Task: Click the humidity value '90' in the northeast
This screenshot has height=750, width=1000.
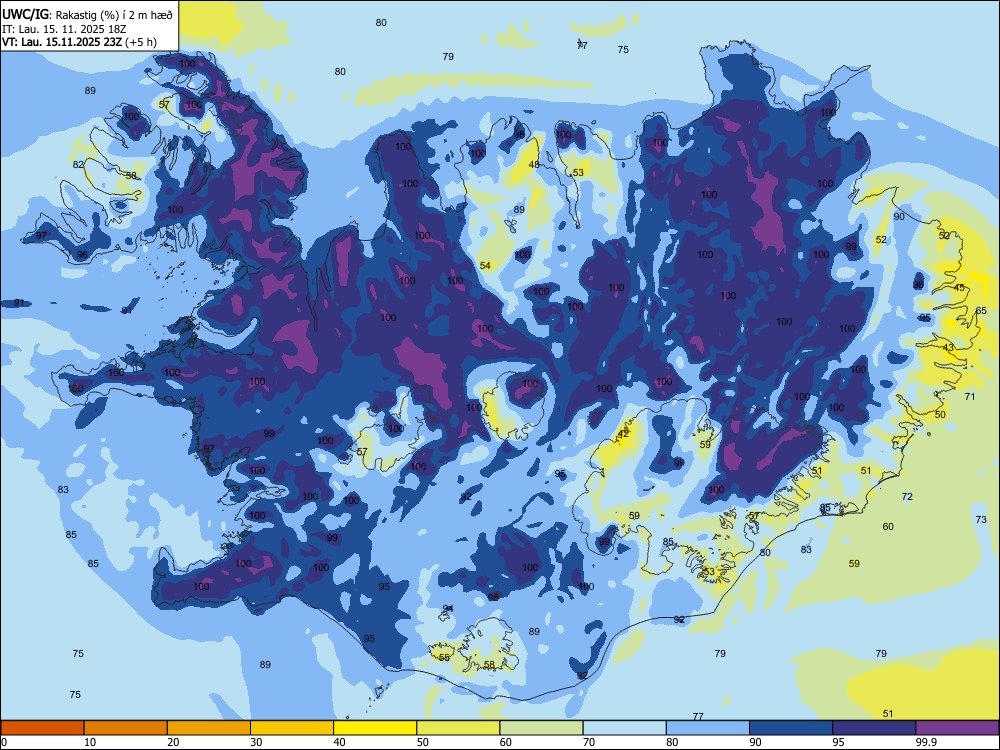Action: (899, 216)
